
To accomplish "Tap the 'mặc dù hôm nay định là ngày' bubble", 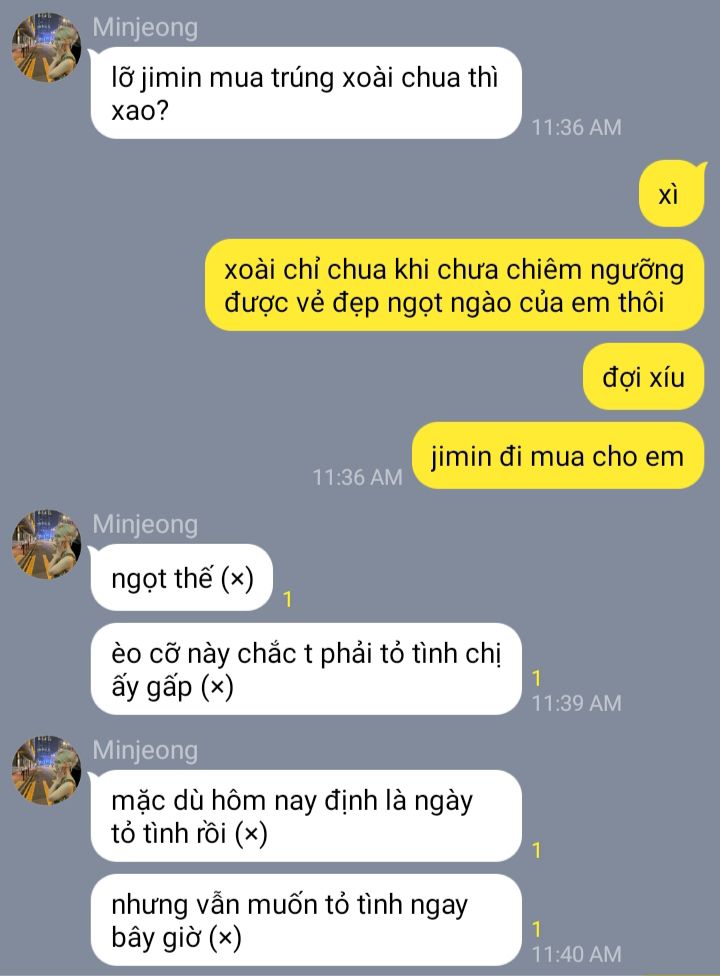I will [x=306, y=816].
